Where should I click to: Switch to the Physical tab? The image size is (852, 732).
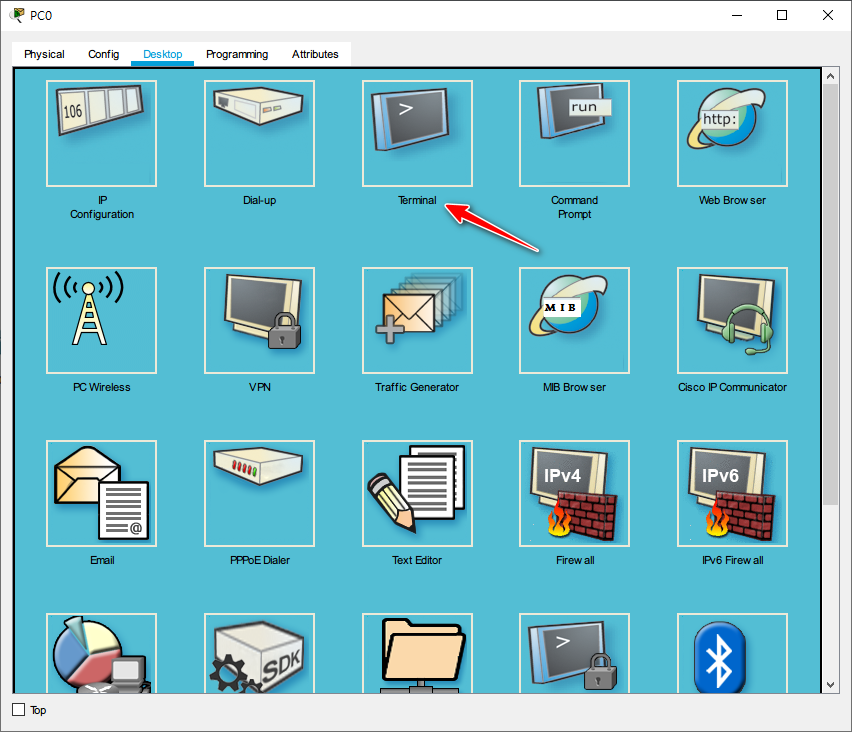(x=44, y=54)
